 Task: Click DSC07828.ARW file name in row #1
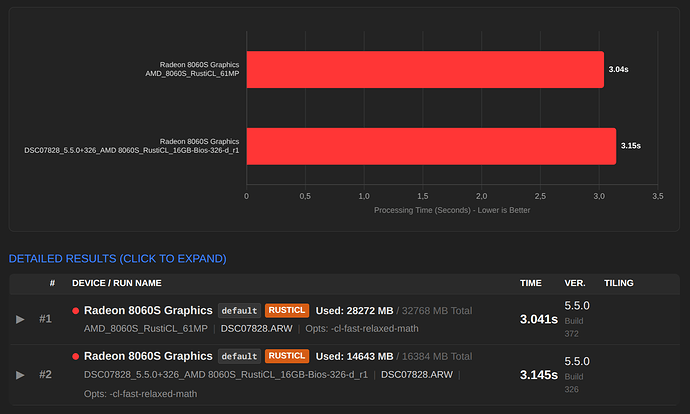257,329
